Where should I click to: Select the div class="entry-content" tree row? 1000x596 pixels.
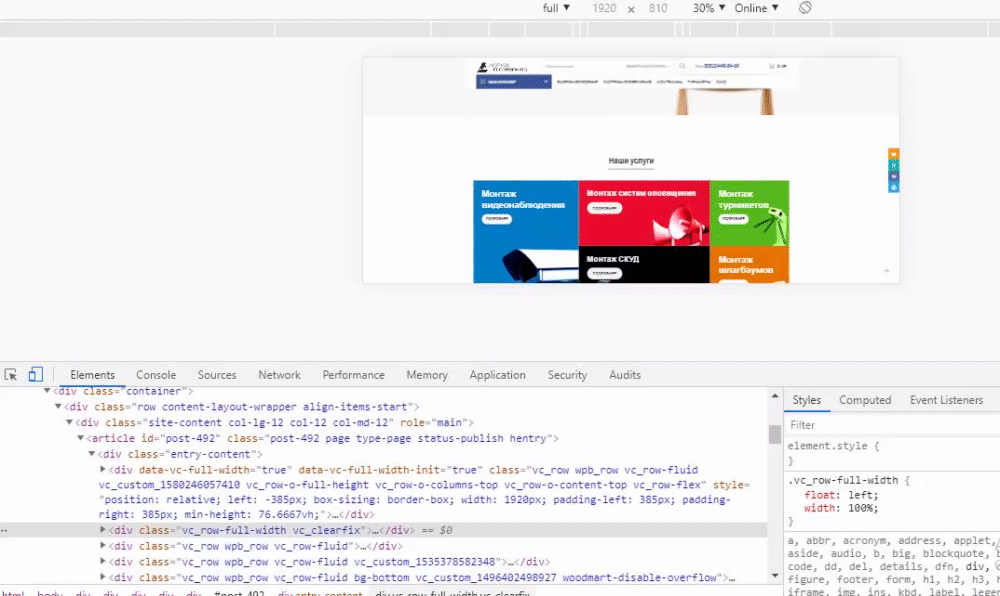pyautogui.click(x=383, y=454)
